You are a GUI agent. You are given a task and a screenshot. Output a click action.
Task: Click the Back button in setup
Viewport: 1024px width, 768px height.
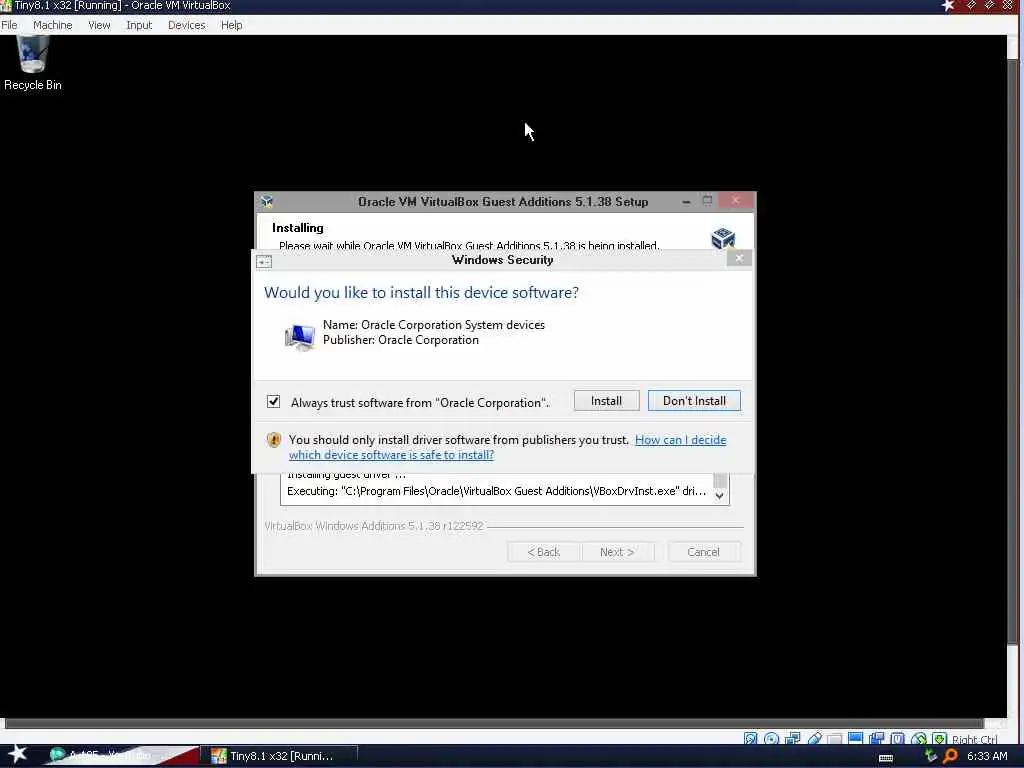click(543, 552)
